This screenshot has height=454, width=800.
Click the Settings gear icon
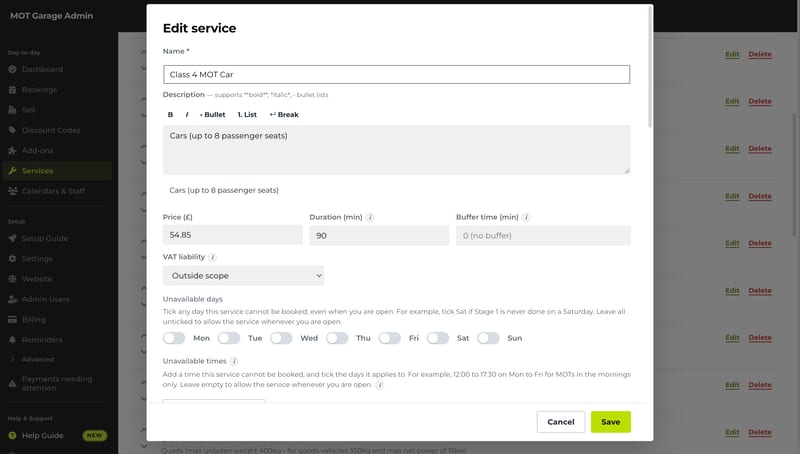[12, 259]
